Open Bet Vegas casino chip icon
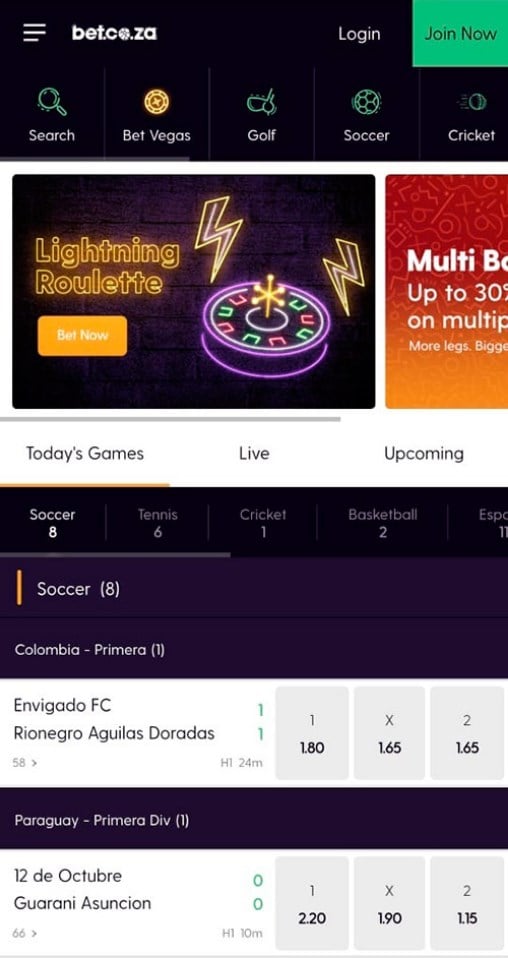The width and height of the screenshot is (508, 958). tap(157, 101)
